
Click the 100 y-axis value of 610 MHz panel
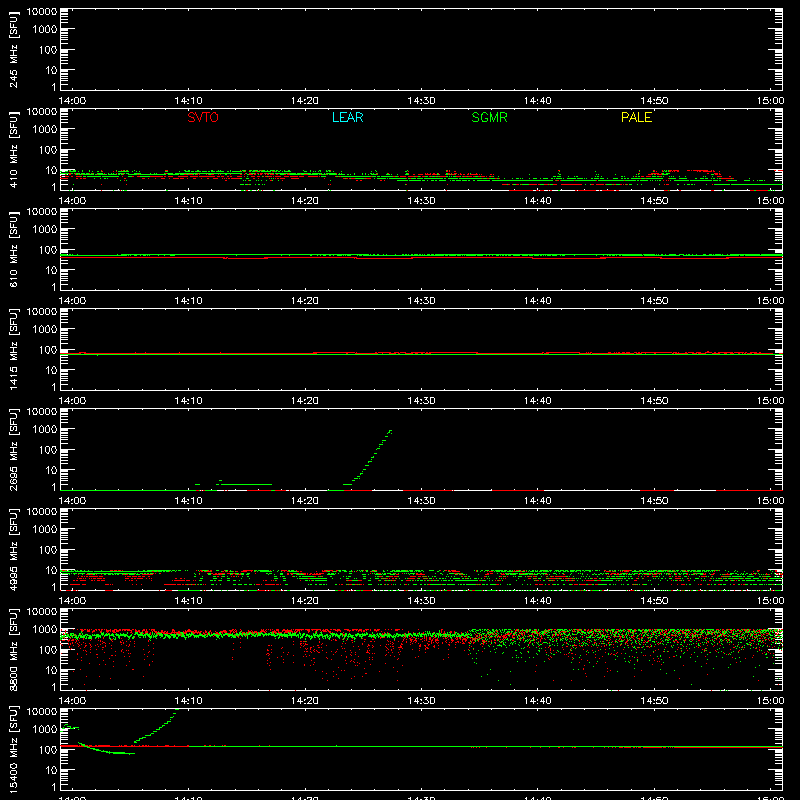click(49, 249)
